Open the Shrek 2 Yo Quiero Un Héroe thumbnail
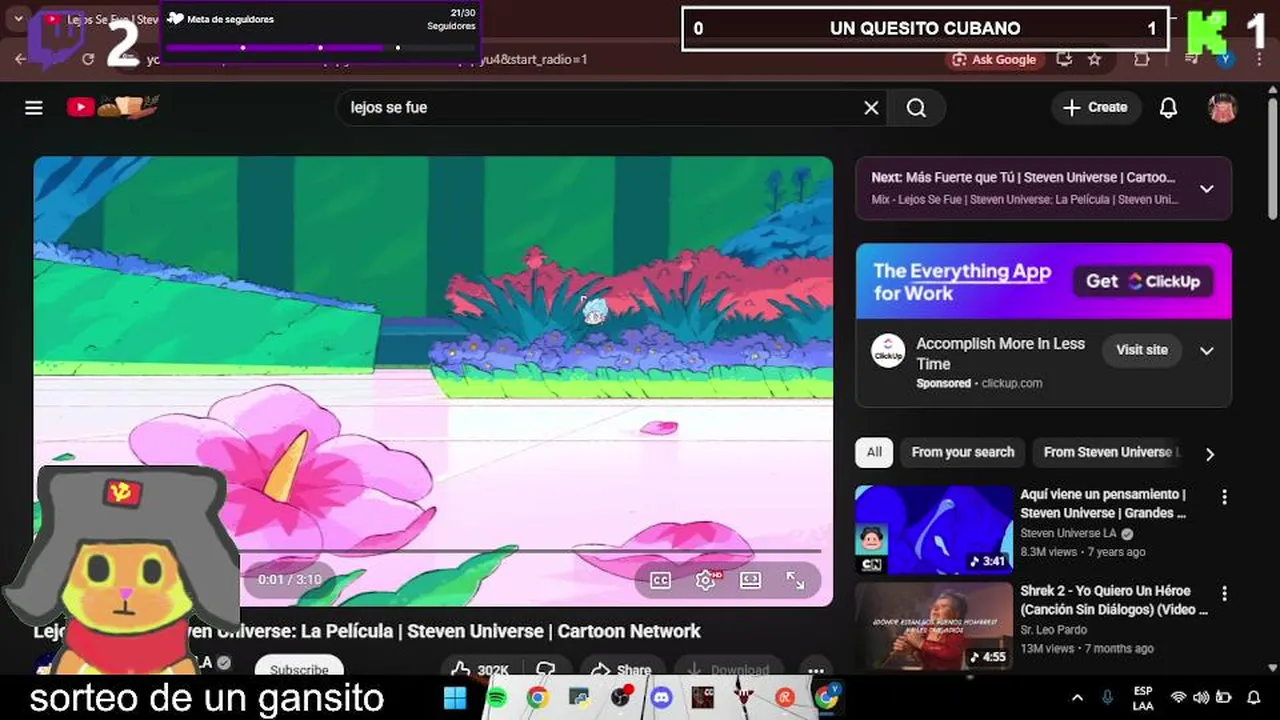 pos(934,626)
